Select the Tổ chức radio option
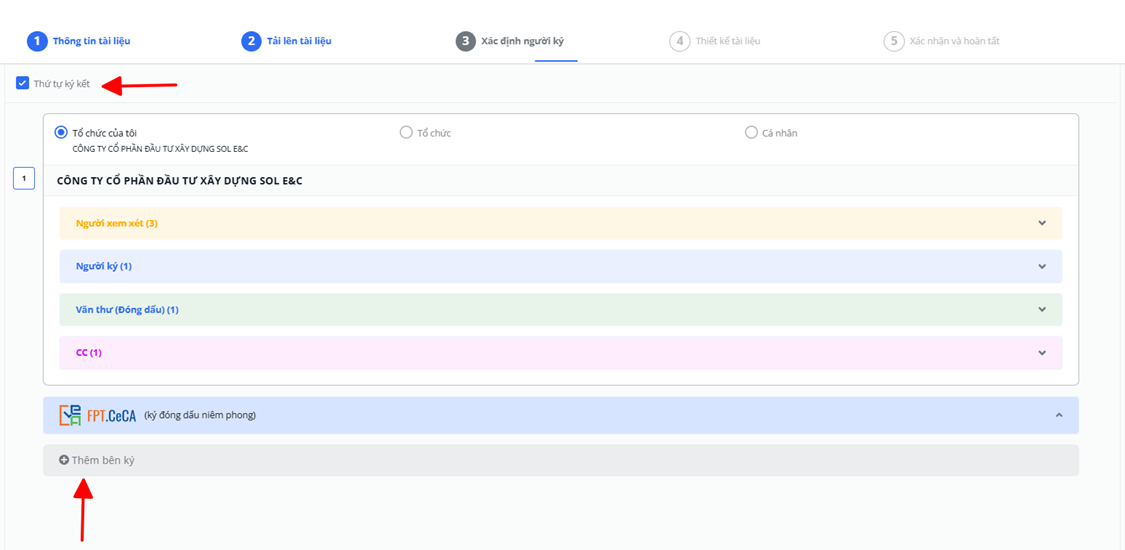1125x550 pixels. pyautogui.click(x=406, y=132)
